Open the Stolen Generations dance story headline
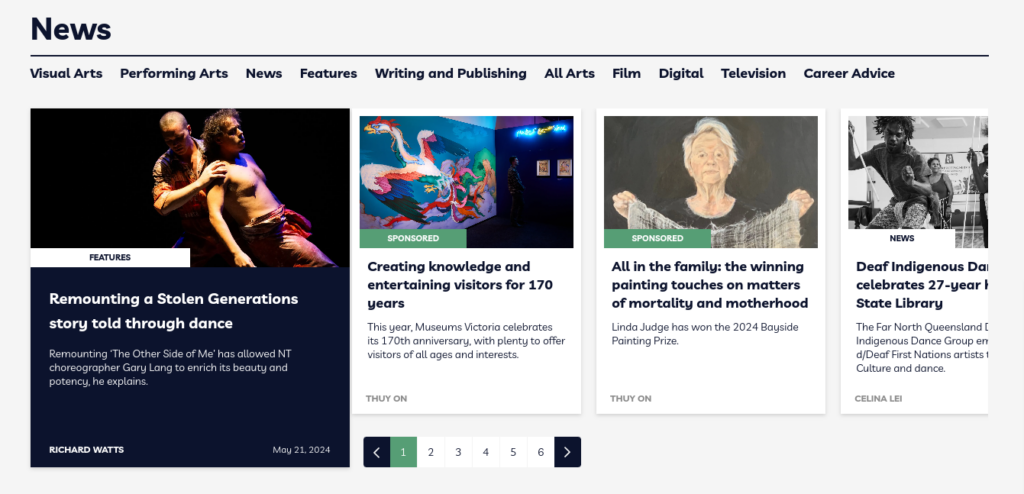 [x=174, y=311]
